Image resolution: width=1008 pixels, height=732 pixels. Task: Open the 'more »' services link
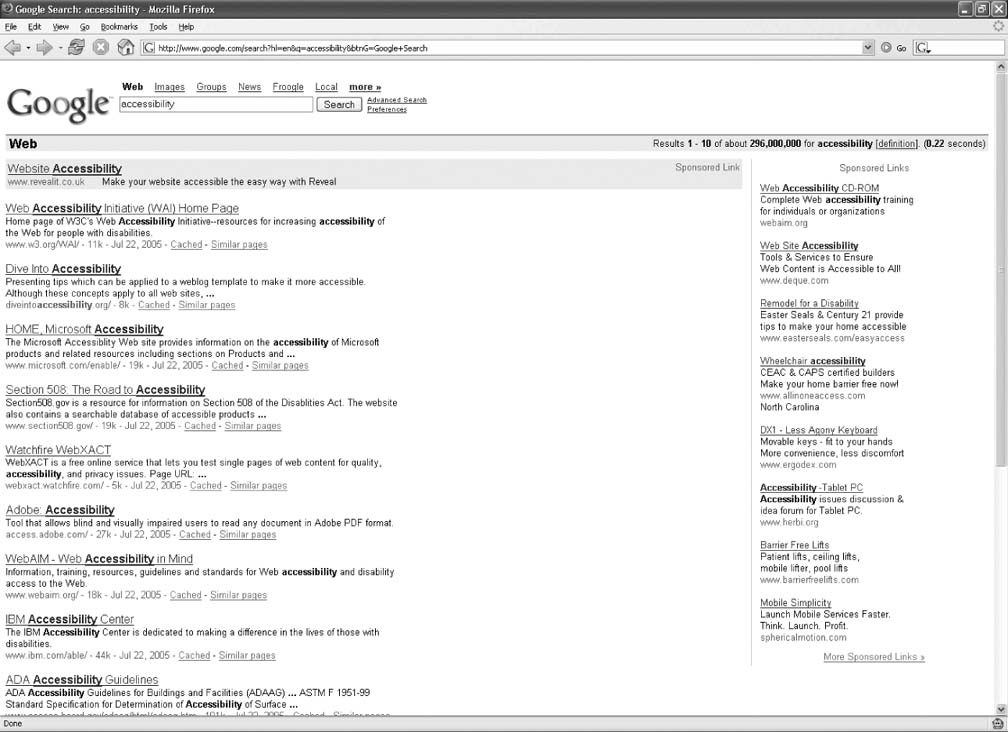[x=365, y=87]
